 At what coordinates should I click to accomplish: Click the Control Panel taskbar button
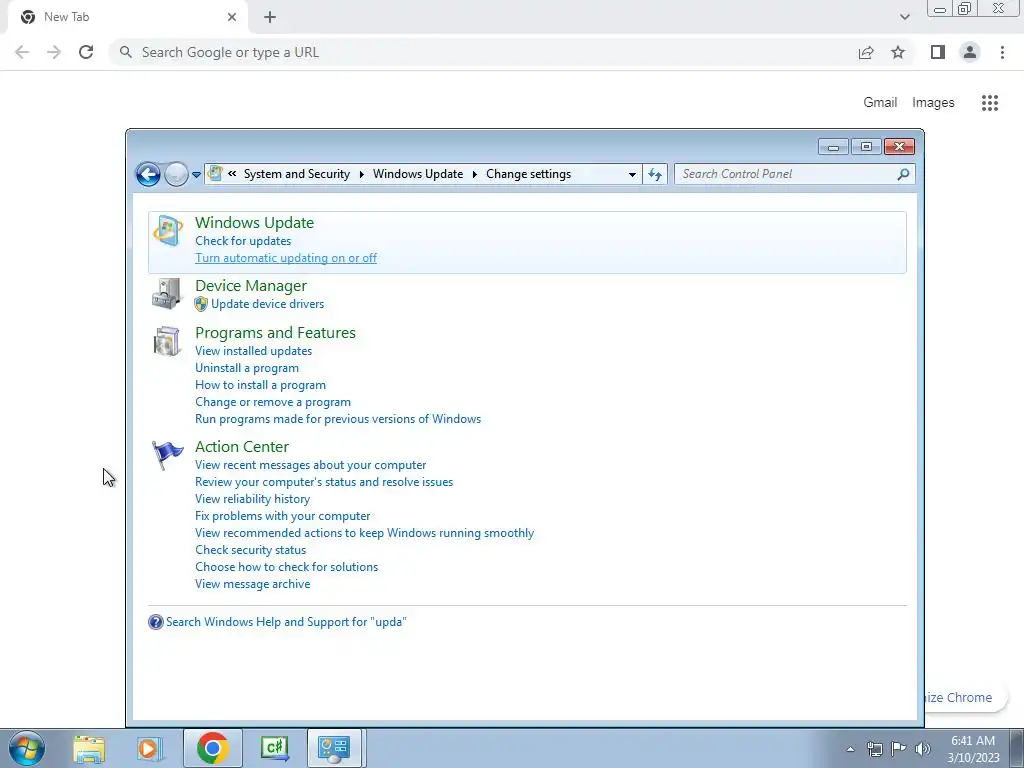(334, 748)
